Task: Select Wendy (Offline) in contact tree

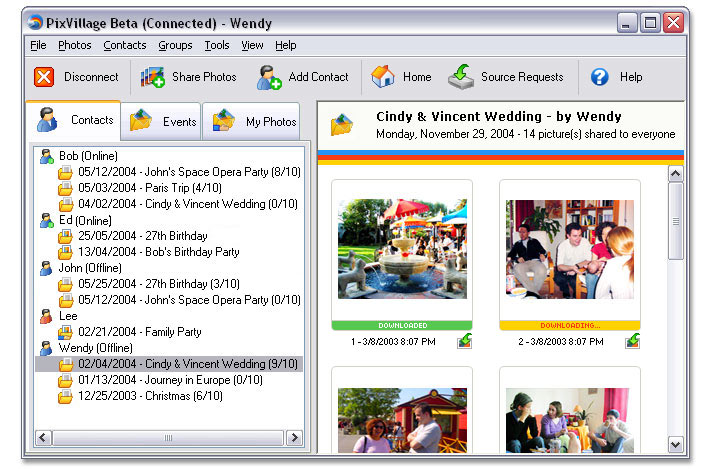Action: point(95,348)
